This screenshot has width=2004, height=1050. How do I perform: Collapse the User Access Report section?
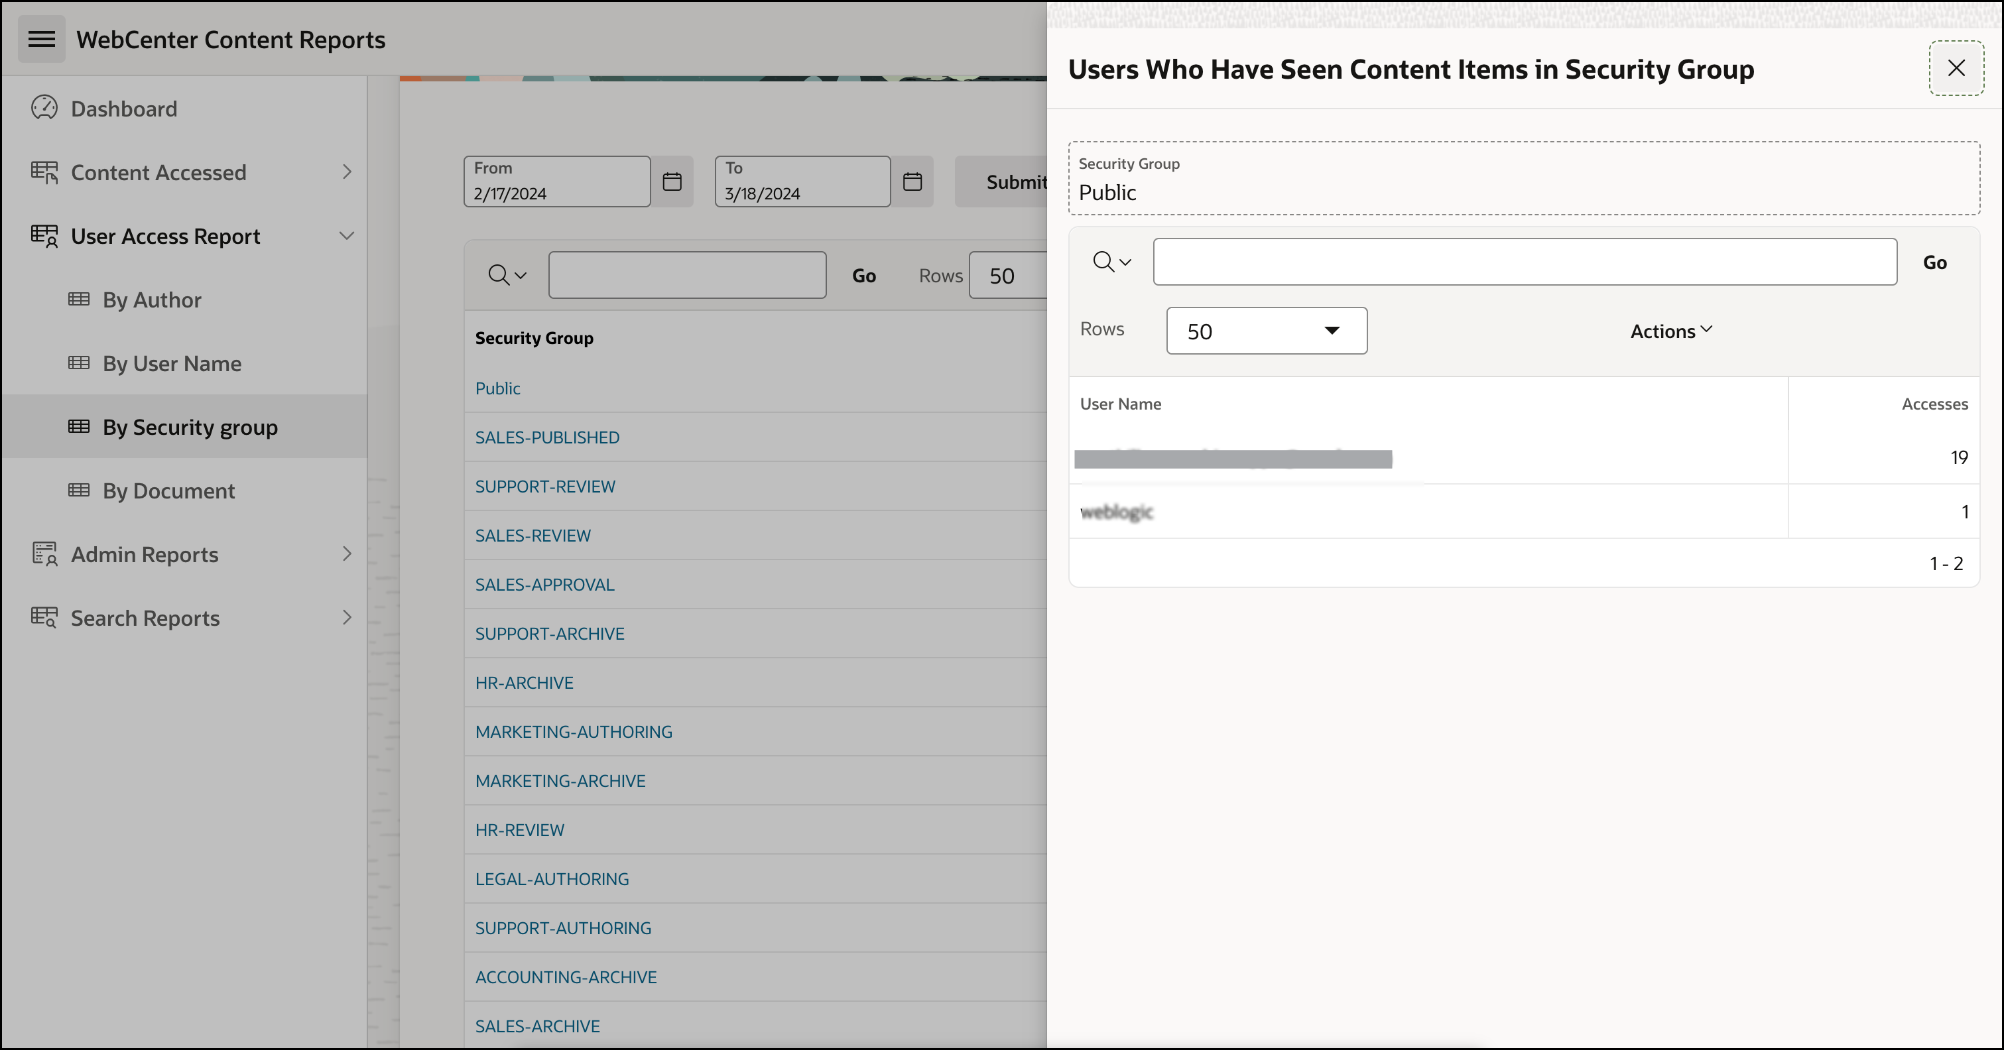coord(346,236)
